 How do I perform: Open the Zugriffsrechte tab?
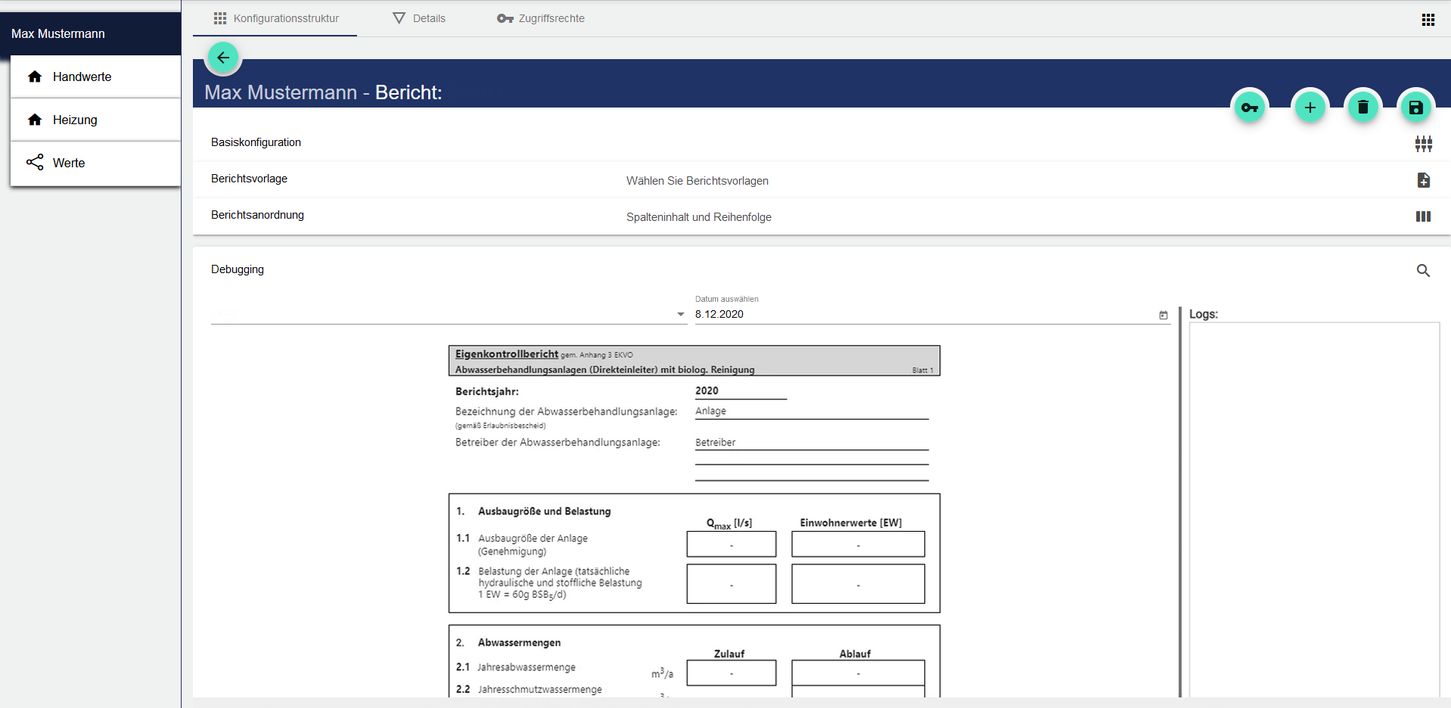541,17
